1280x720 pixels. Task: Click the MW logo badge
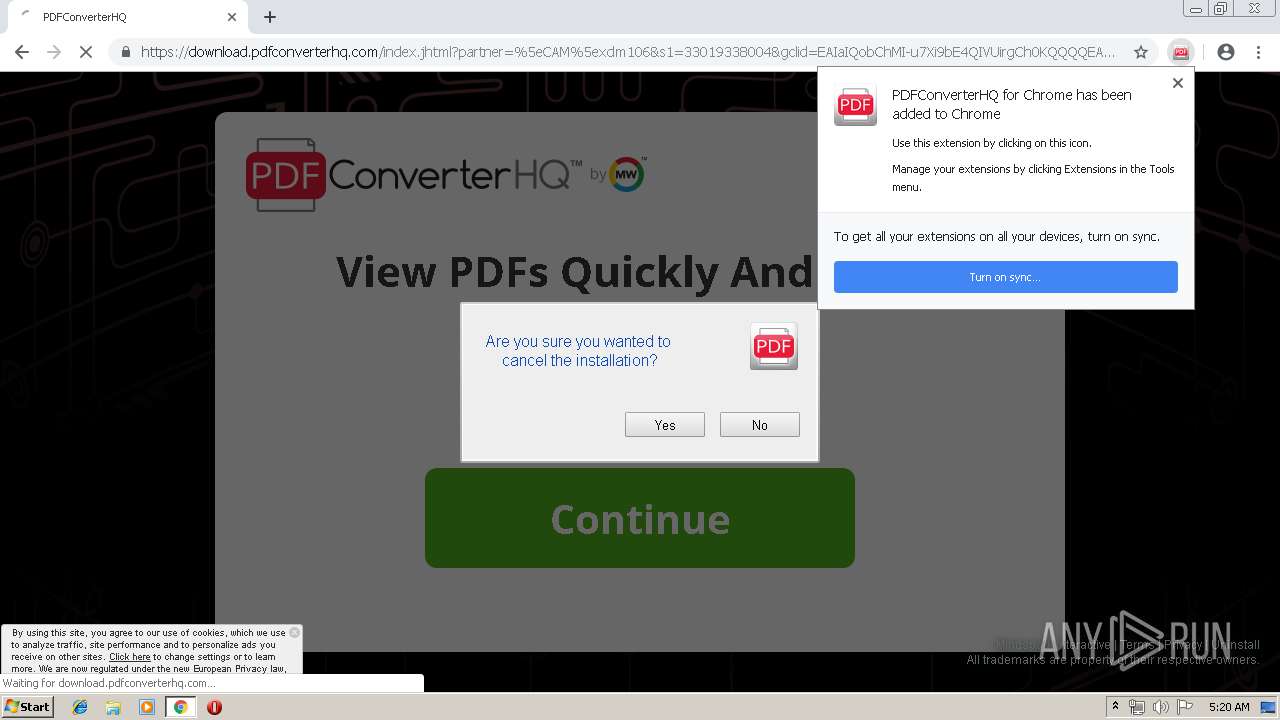(x=627, y=174)
